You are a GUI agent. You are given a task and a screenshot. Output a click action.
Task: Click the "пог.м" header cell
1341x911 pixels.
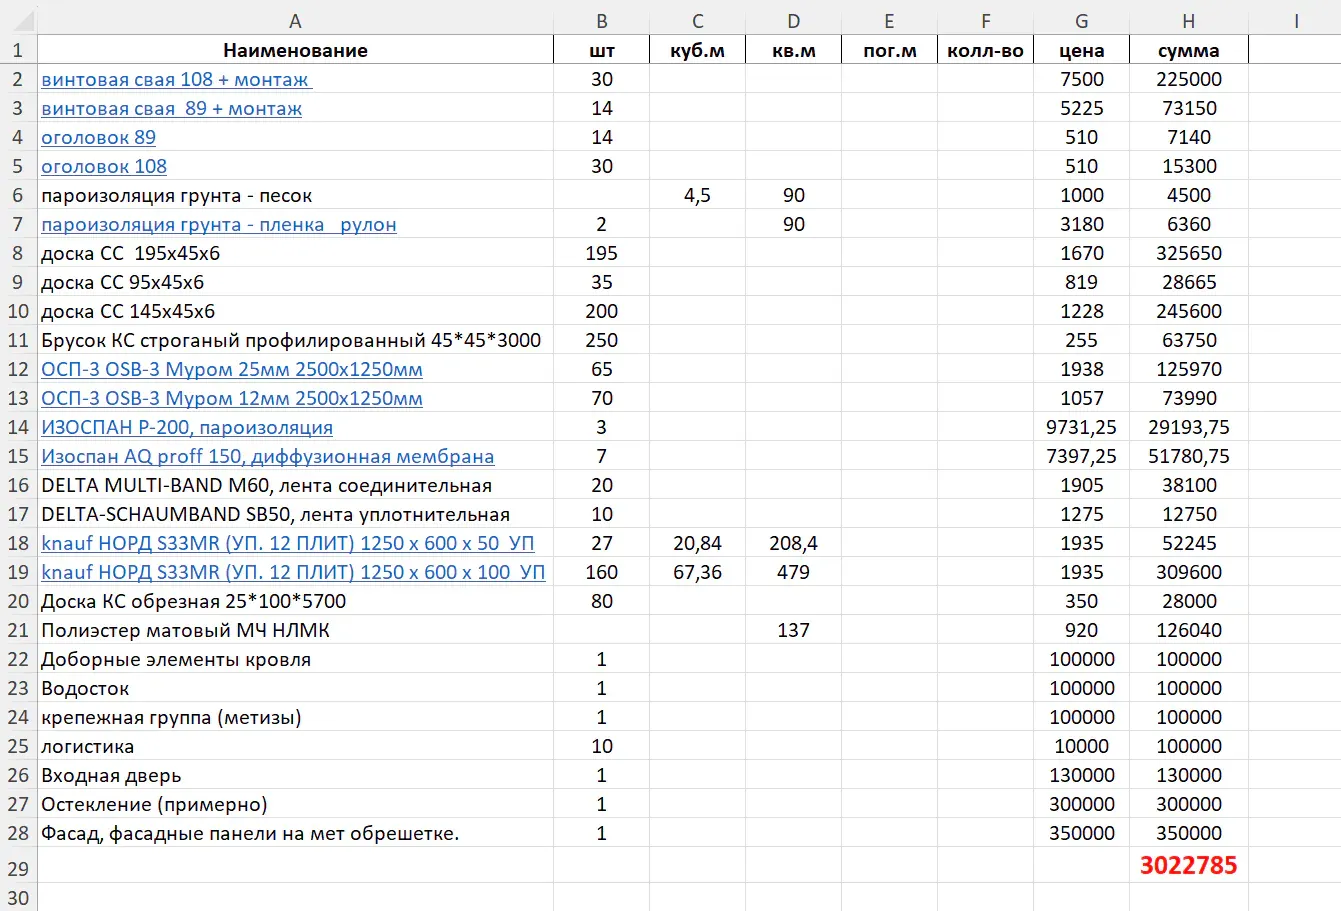pos(890,51)
